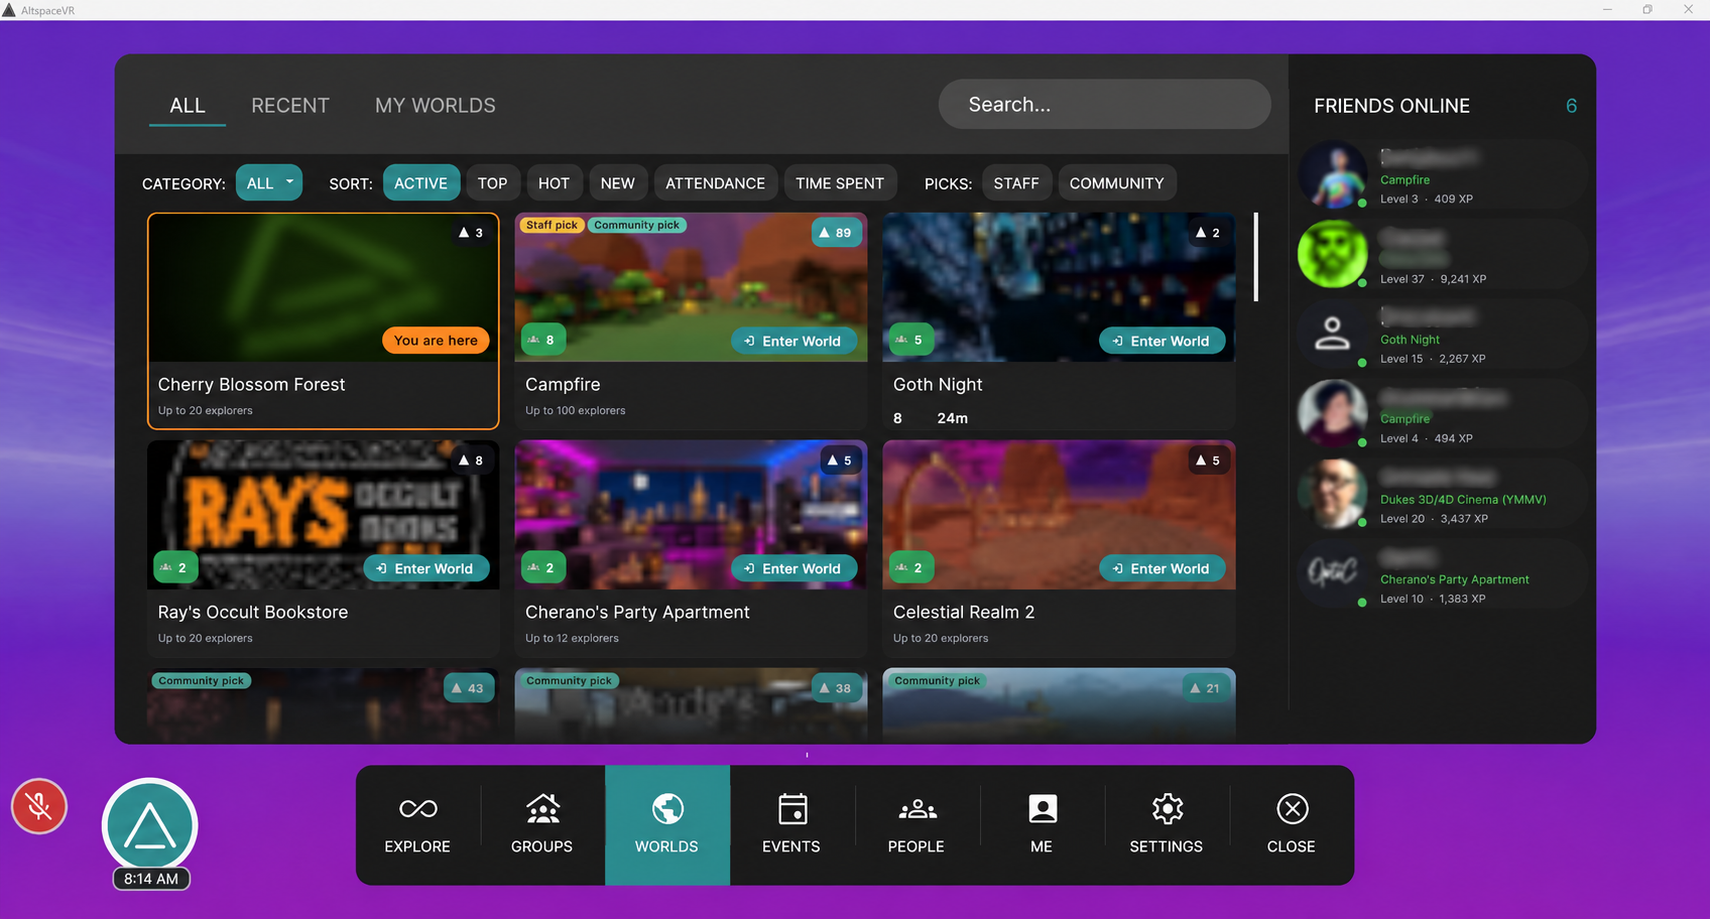Sort worlds by Top
The image size is (1710, 919).
pos(492,183)
